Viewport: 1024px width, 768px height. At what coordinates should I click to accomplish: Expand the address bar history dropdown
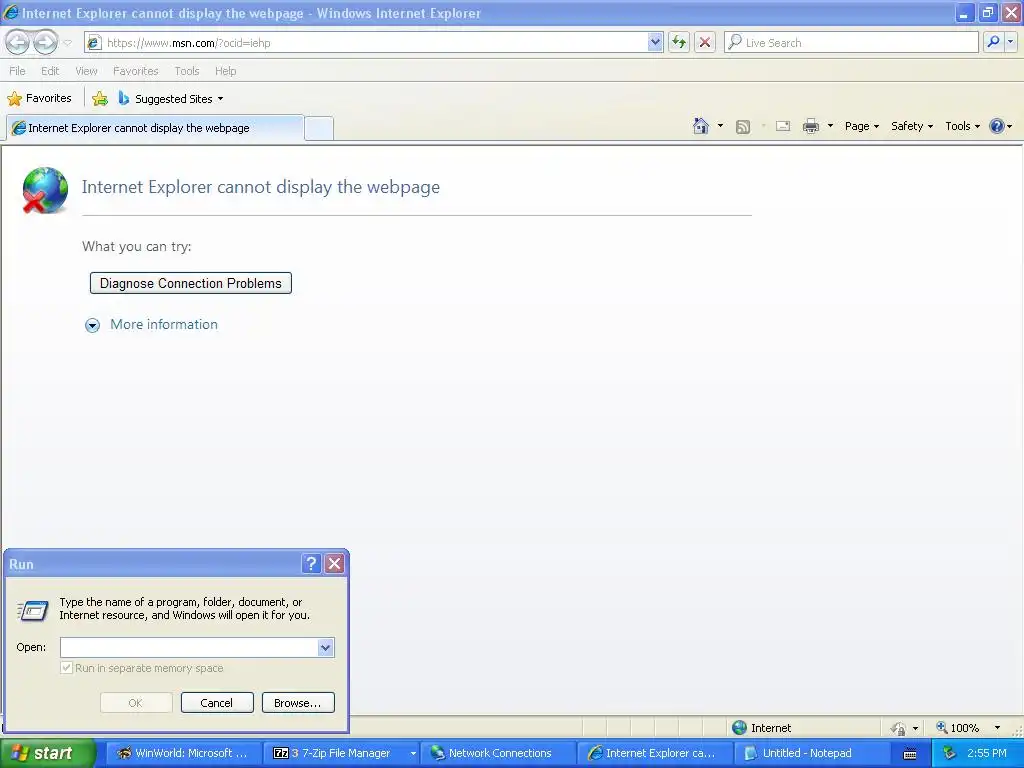[x=655, y=43]
